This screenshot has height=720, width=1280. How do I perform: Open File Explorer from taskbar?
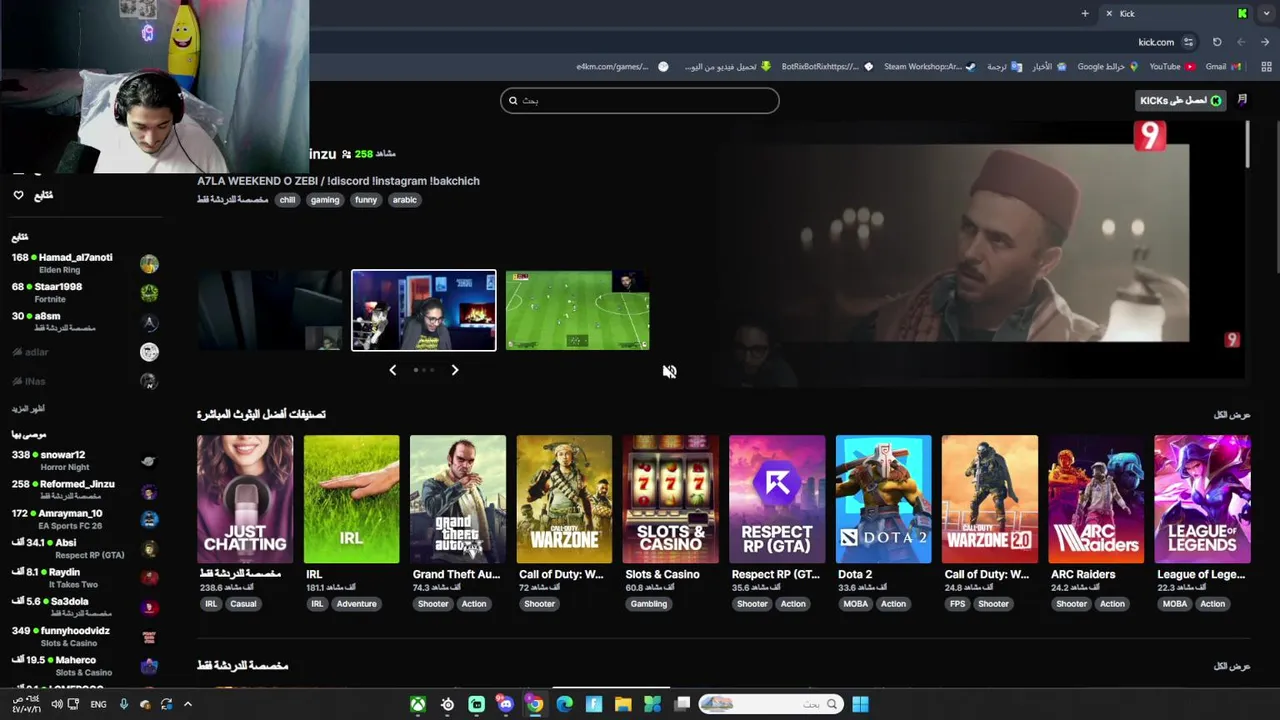click(623, 704)
